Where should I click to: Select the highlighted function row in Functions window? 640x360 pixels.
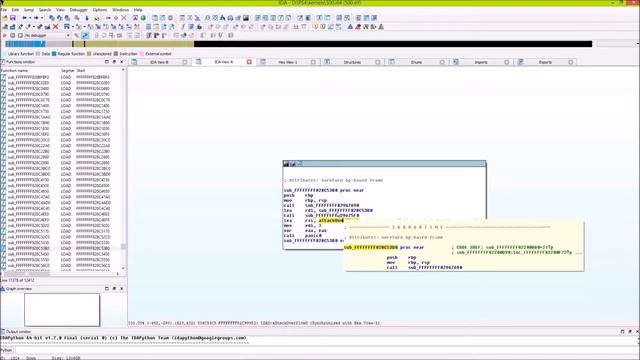pyautogui.click(x=60, y=248)
